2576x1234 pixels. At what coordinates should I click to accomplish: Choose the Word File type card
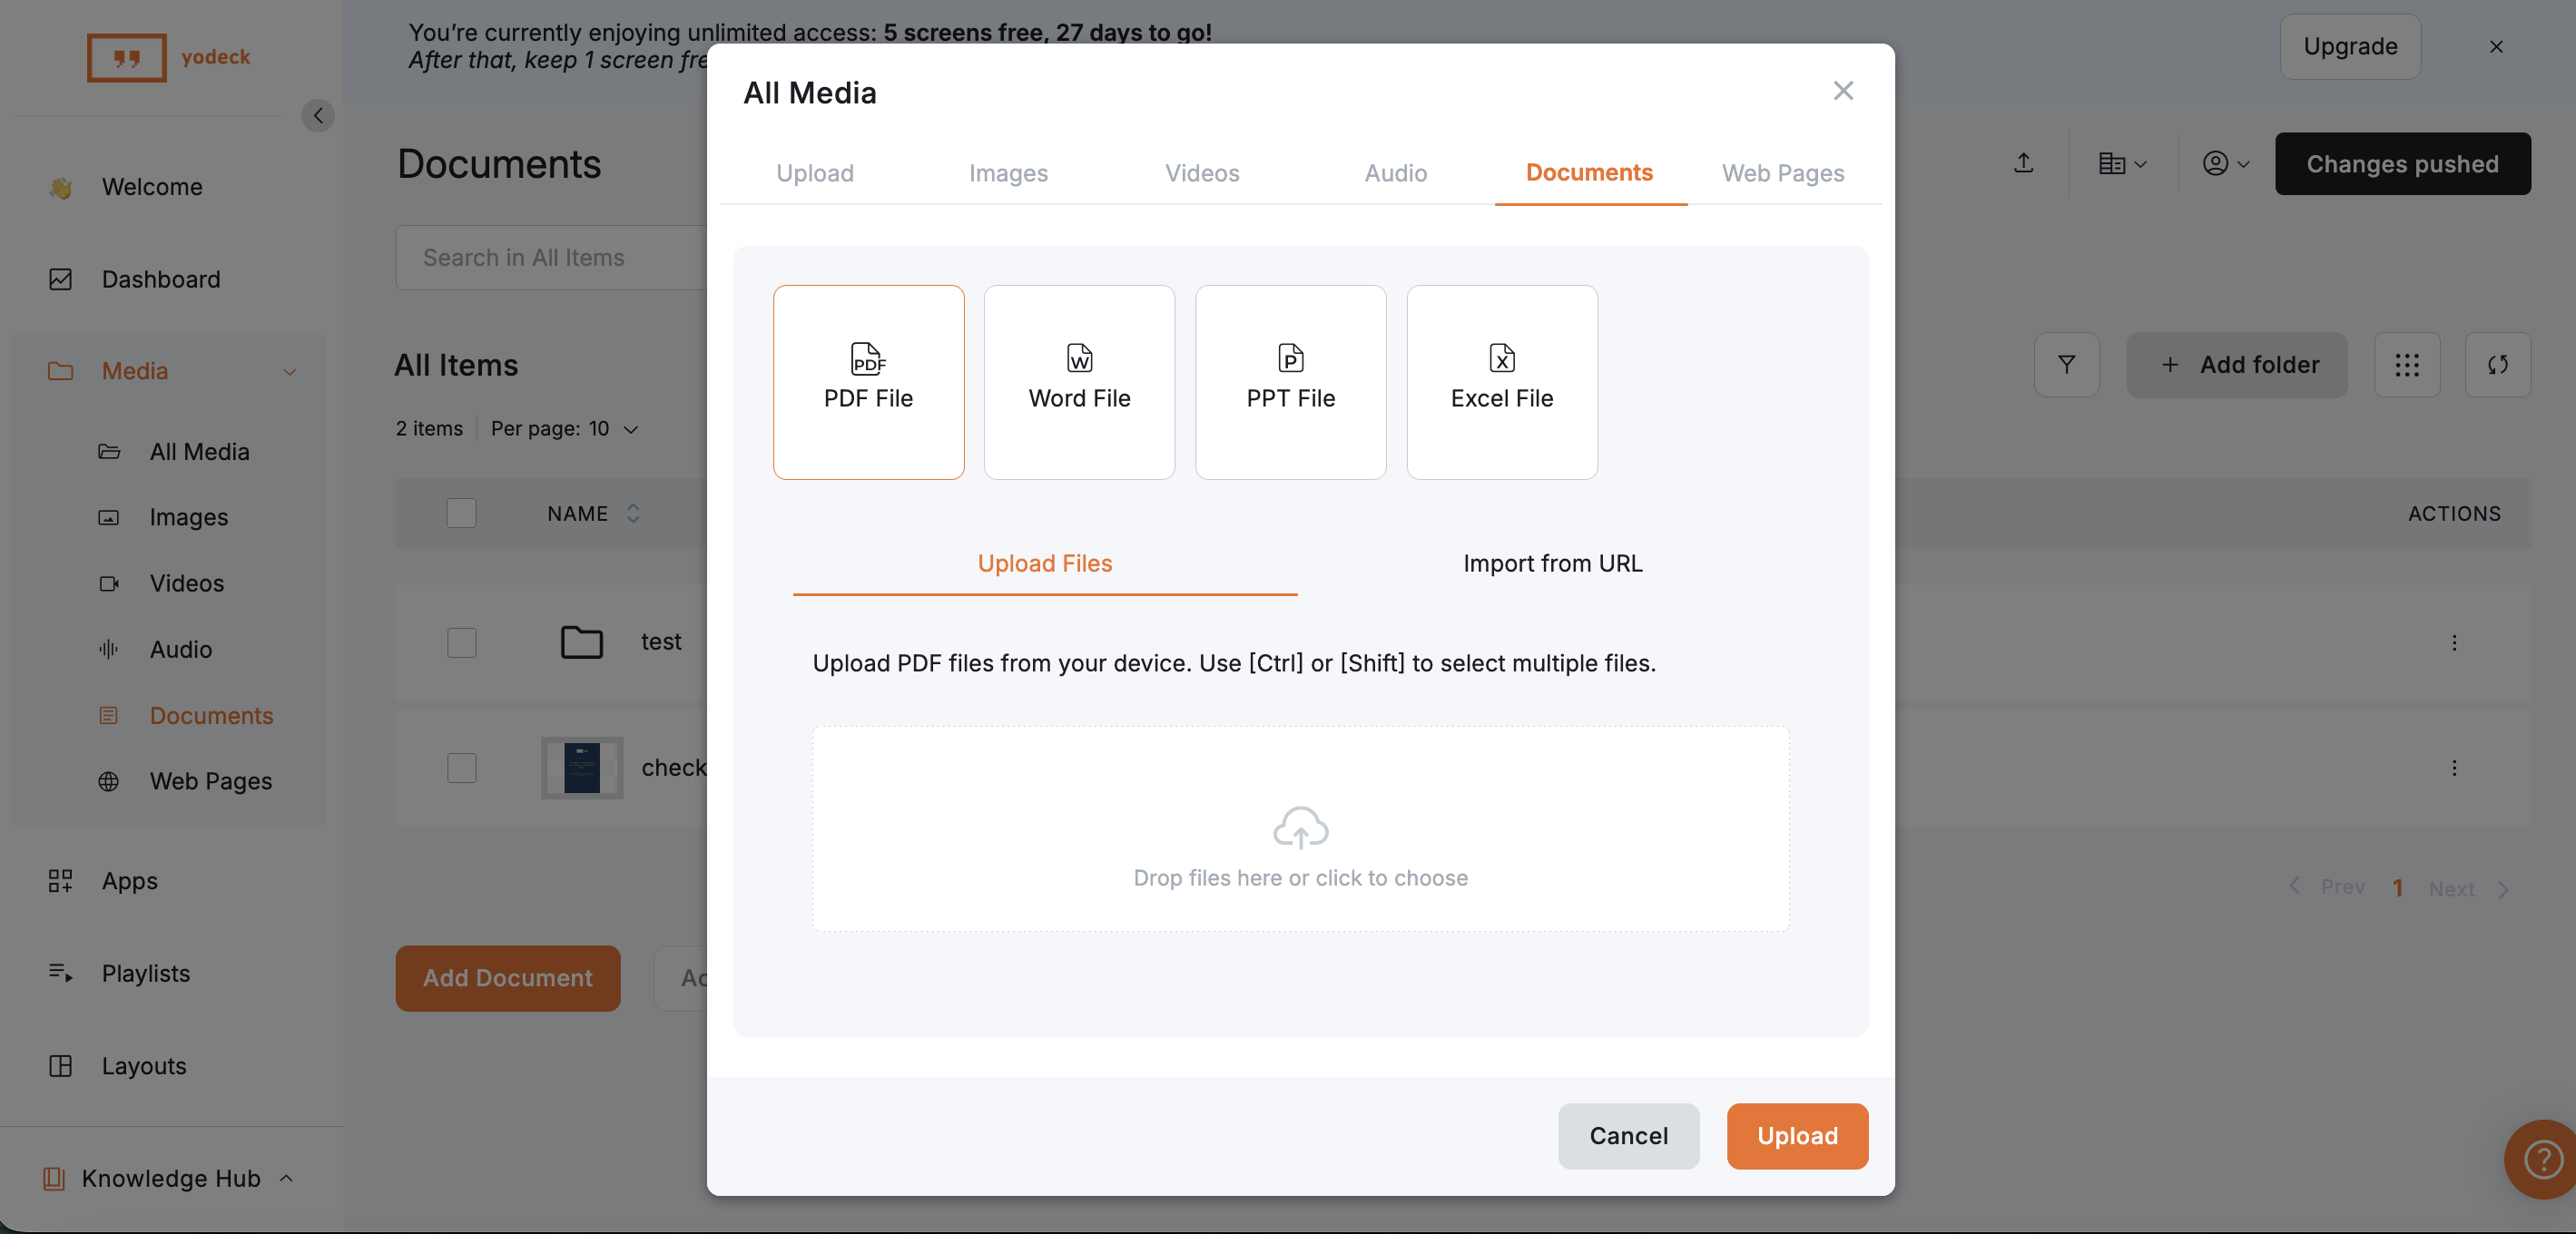click(1079, 381)
